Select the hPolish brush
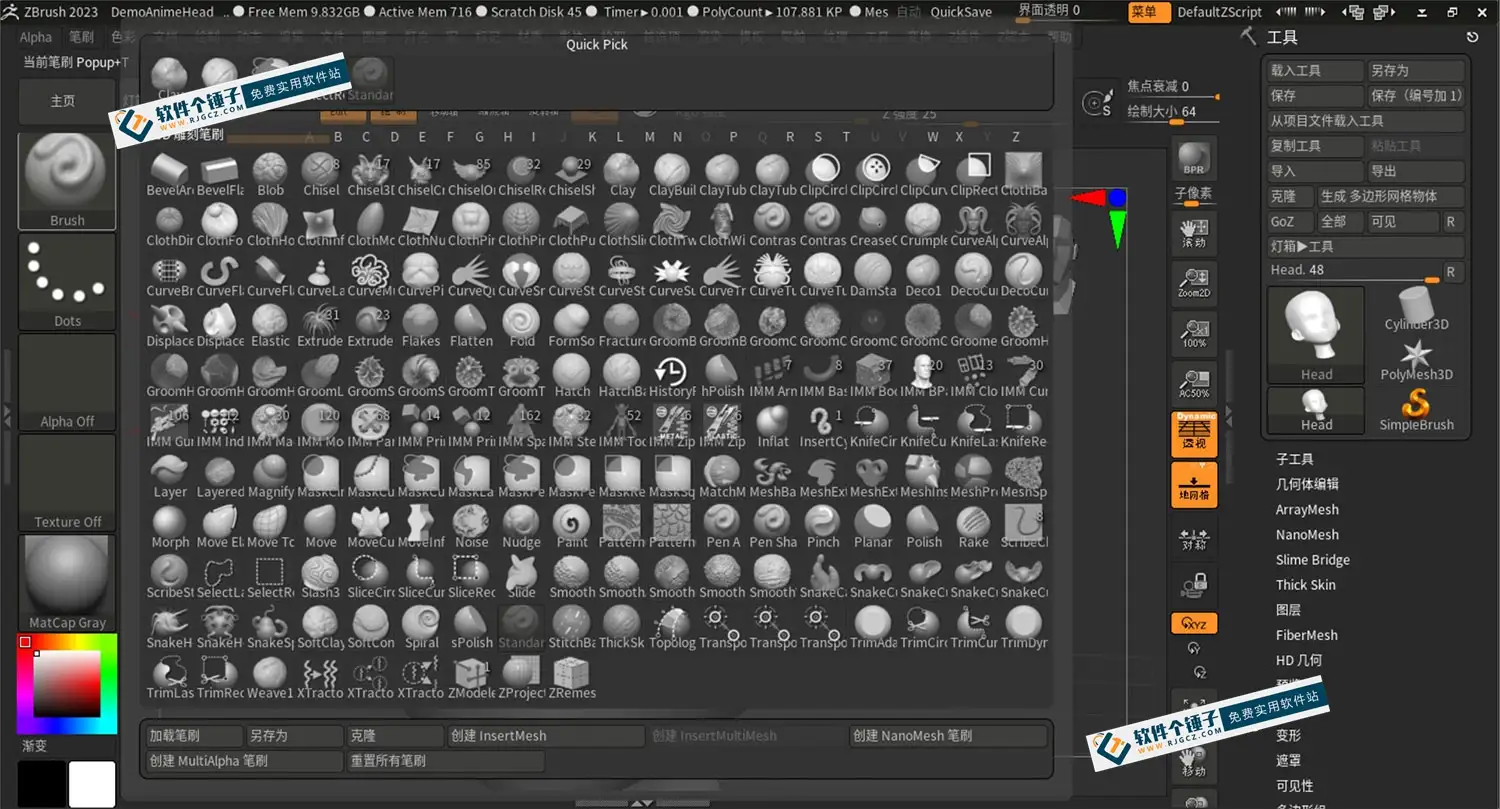The image size is (1500, 809). coord(722,376)
